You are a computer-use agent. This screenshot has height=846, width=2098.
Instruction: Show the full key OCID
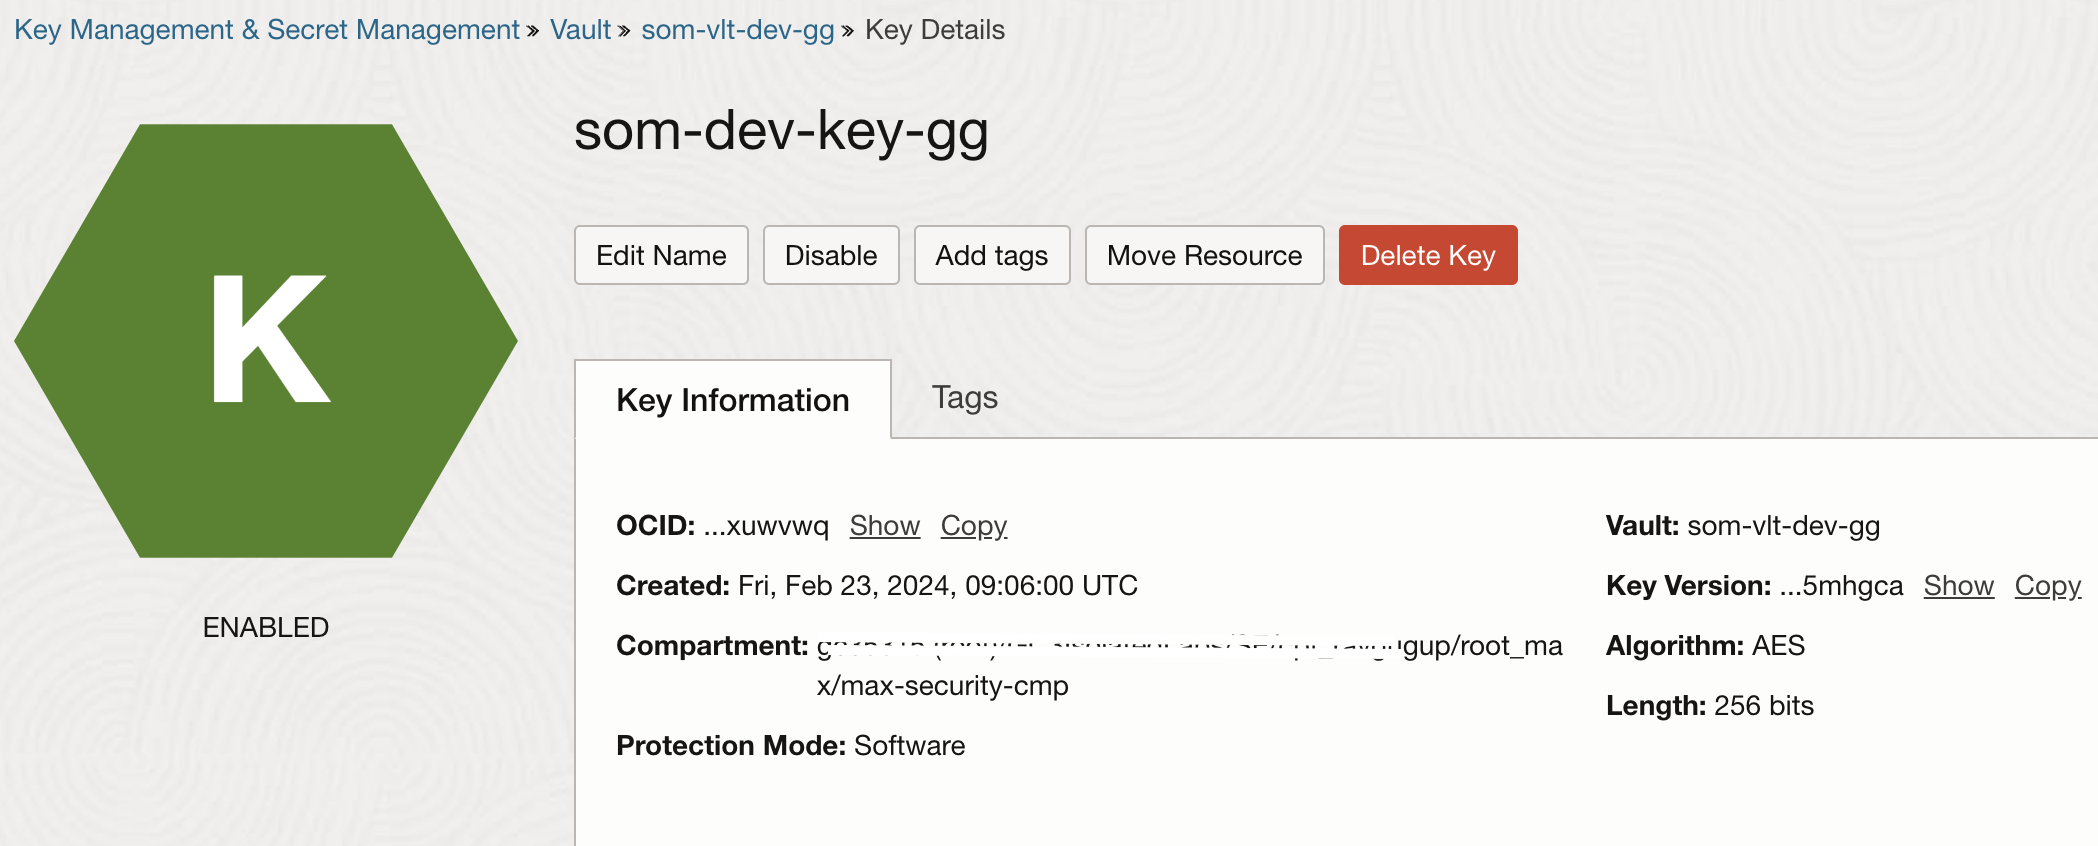coord(884,526)
